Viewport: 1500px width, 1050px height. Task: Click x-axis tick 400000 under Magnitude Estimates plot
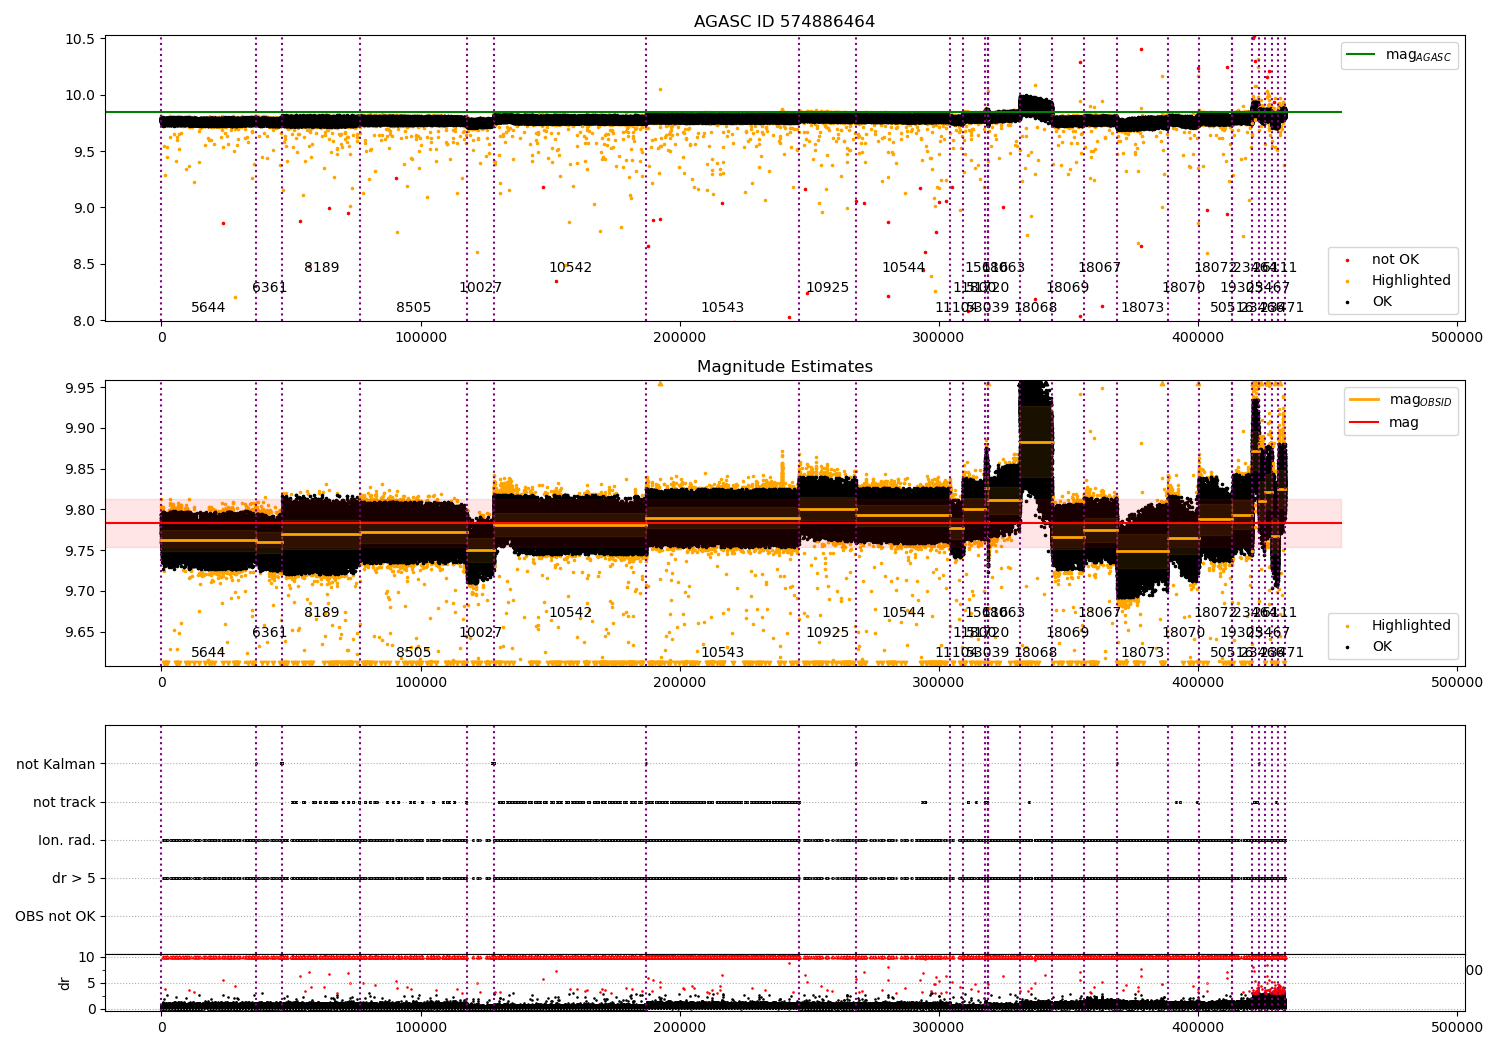point(1198,683)
